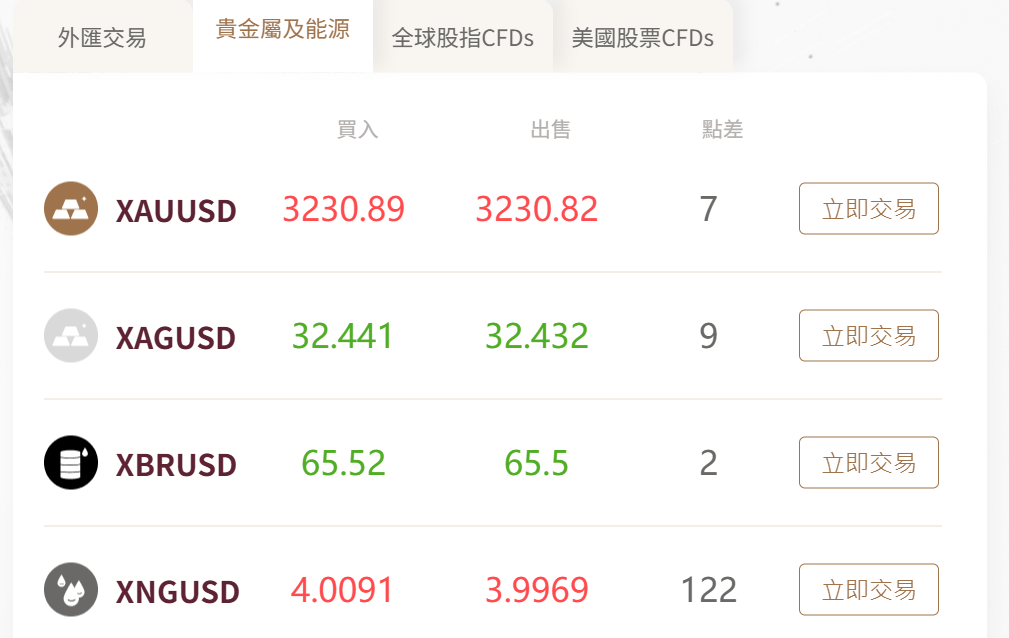The image size is (1009, 638).
Task: Click the XAUUSD gold bars icon
Action: 71,209
